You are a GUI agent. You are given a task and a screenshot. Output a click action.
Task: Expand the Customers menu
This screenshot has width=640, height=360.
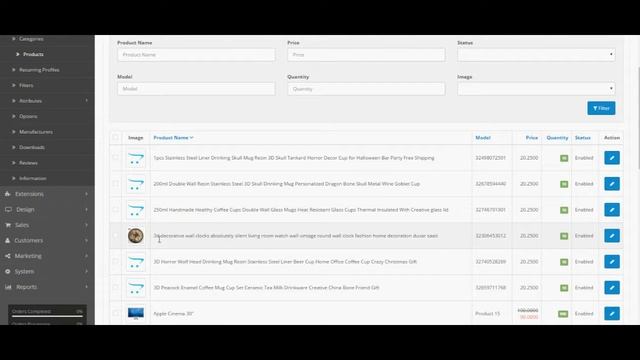pos(47,240)
